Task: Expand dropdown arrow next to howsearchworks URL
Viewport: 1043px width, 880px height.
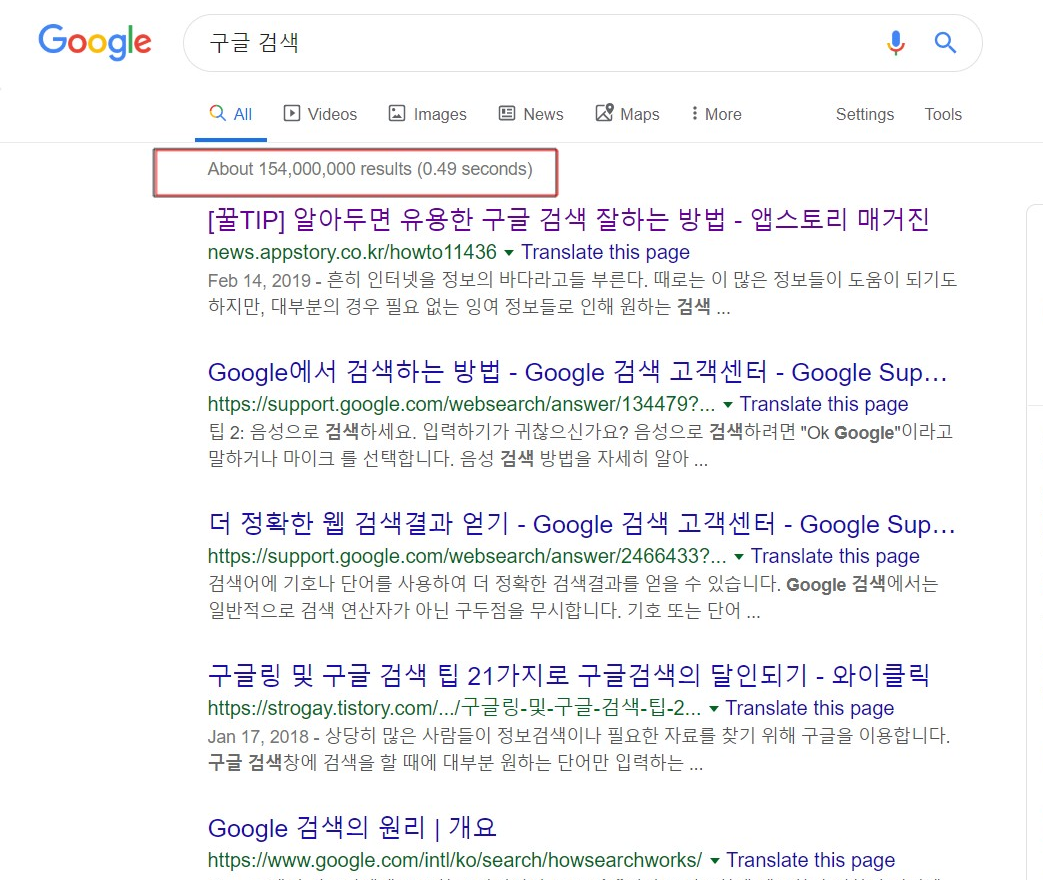Action: click(x=715, y=861)
